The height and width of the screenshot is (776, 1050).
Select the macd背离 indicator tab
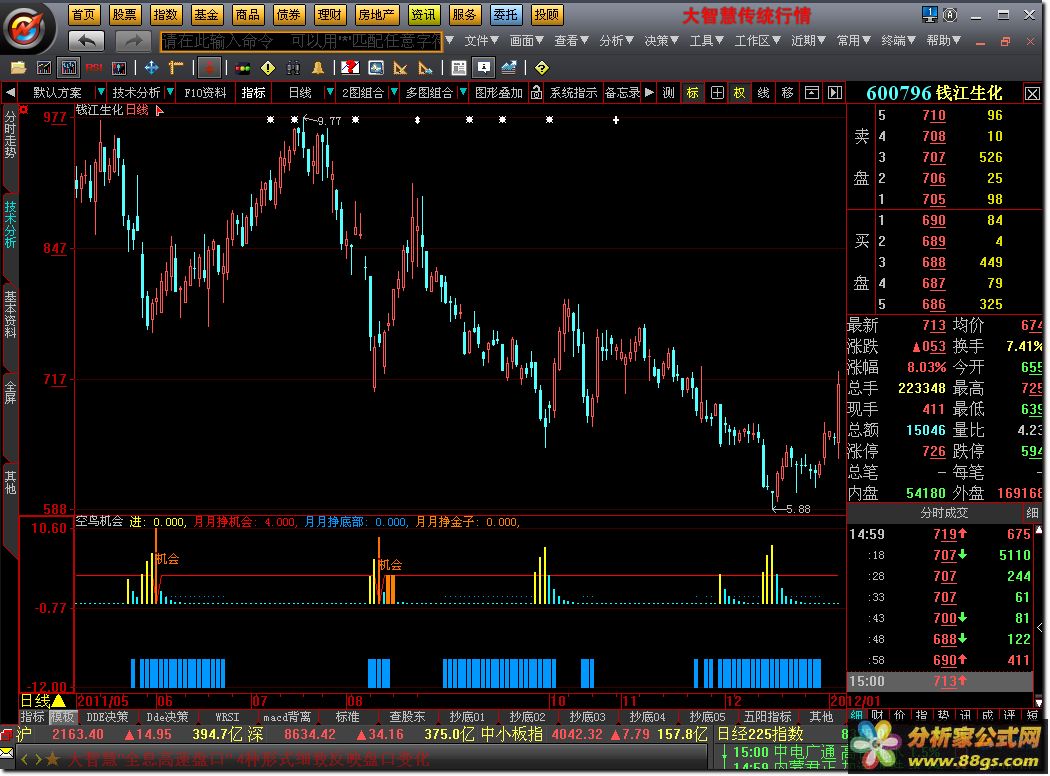point(287,716)
